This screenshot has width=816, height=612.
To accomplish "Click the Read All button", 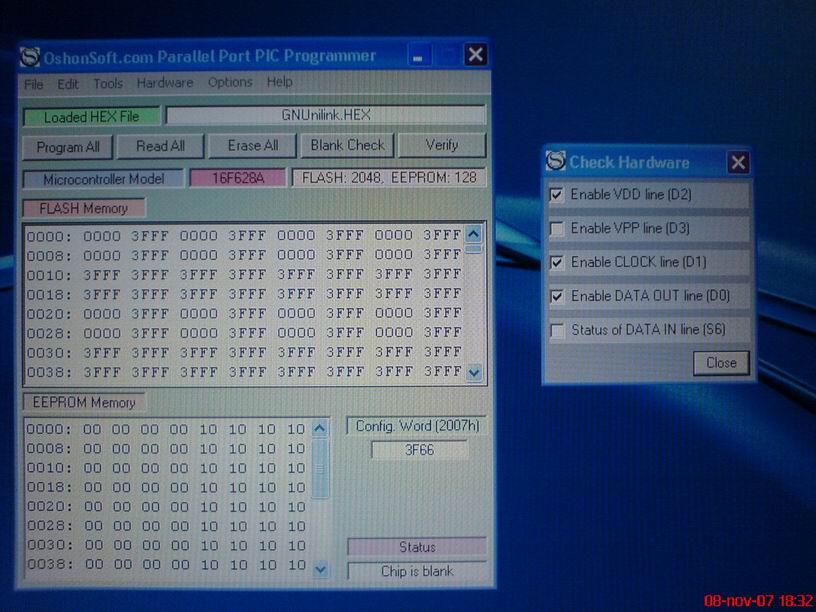I will pyautogui.click(x=160, y=146).
